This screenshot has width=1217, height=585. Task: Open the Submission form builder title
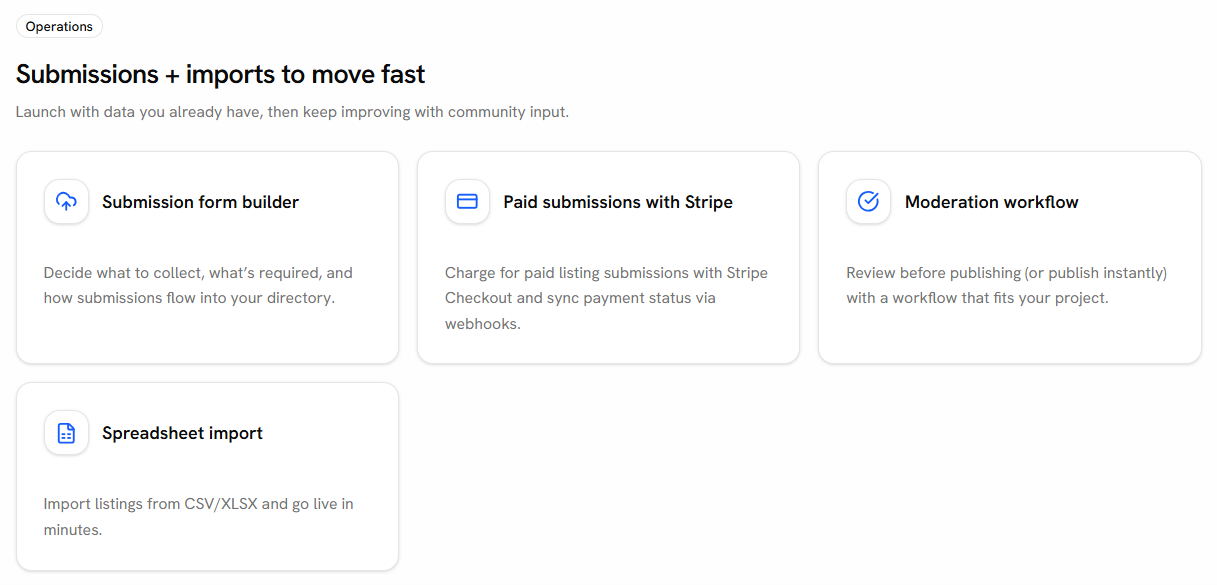point(200,202)
